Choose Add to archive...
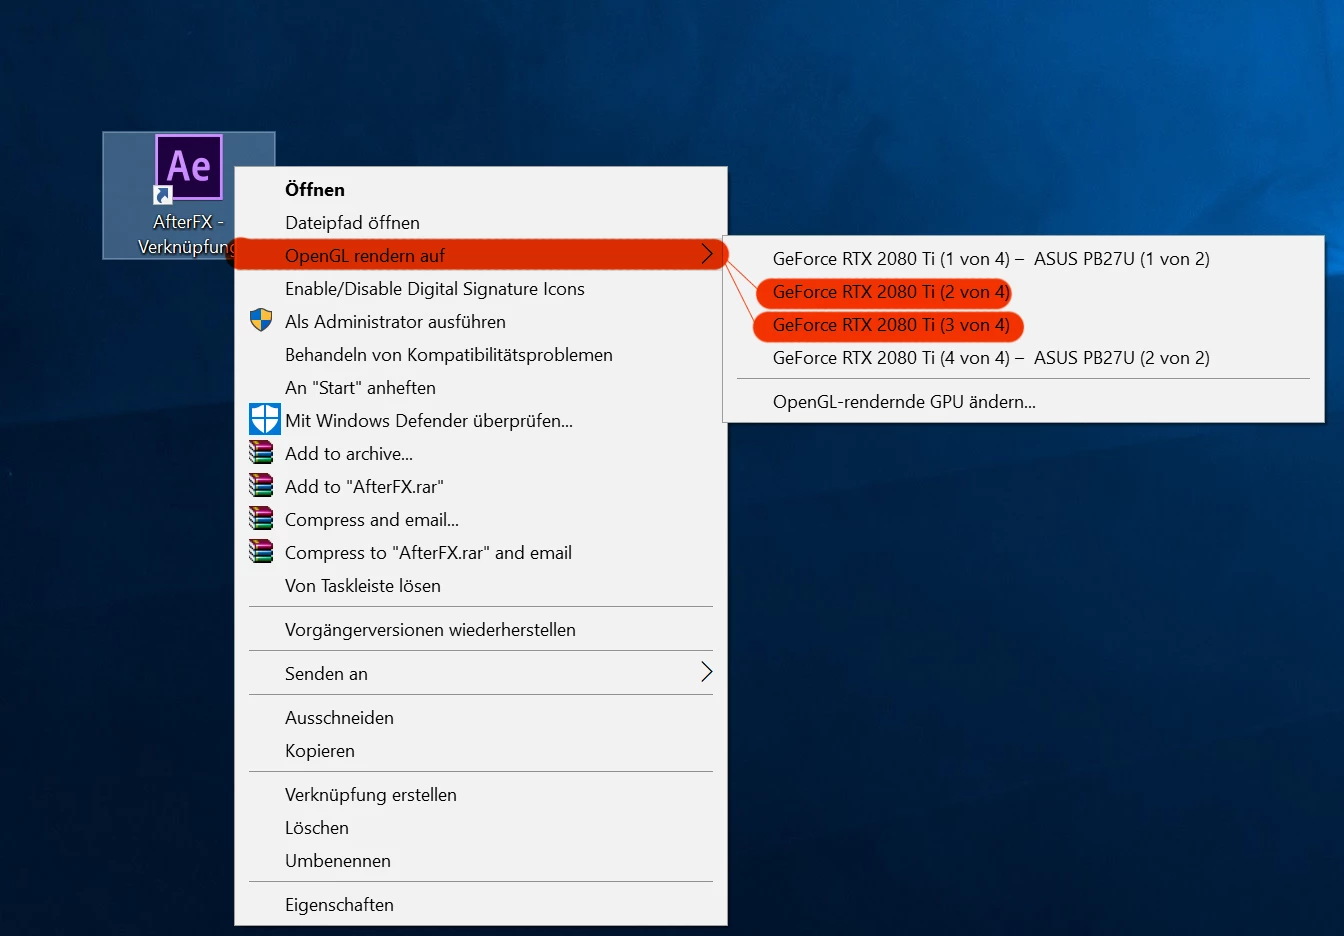1344x936 pixels. click(x=481, y=453)
